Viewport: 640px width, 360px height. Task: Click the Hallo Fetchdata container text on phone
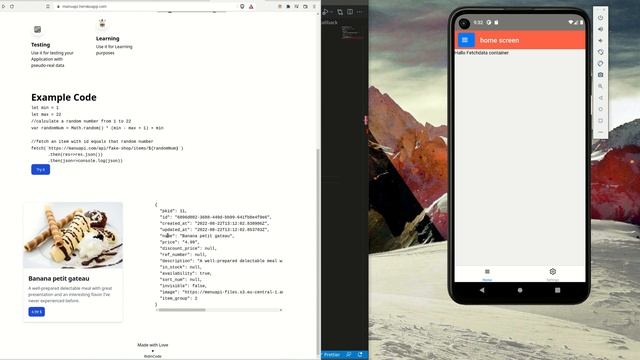click(482, 53)
